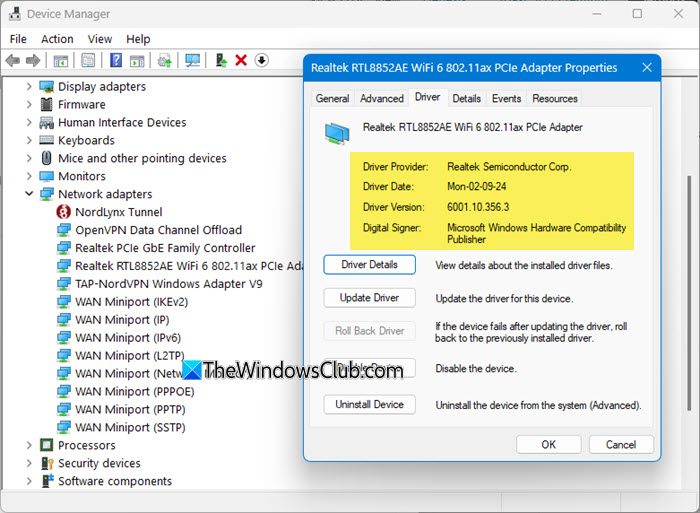The width and height of the screenshot is (700, 513).
Task: Click OK in the Properties dialog
Action: point(549,445)
